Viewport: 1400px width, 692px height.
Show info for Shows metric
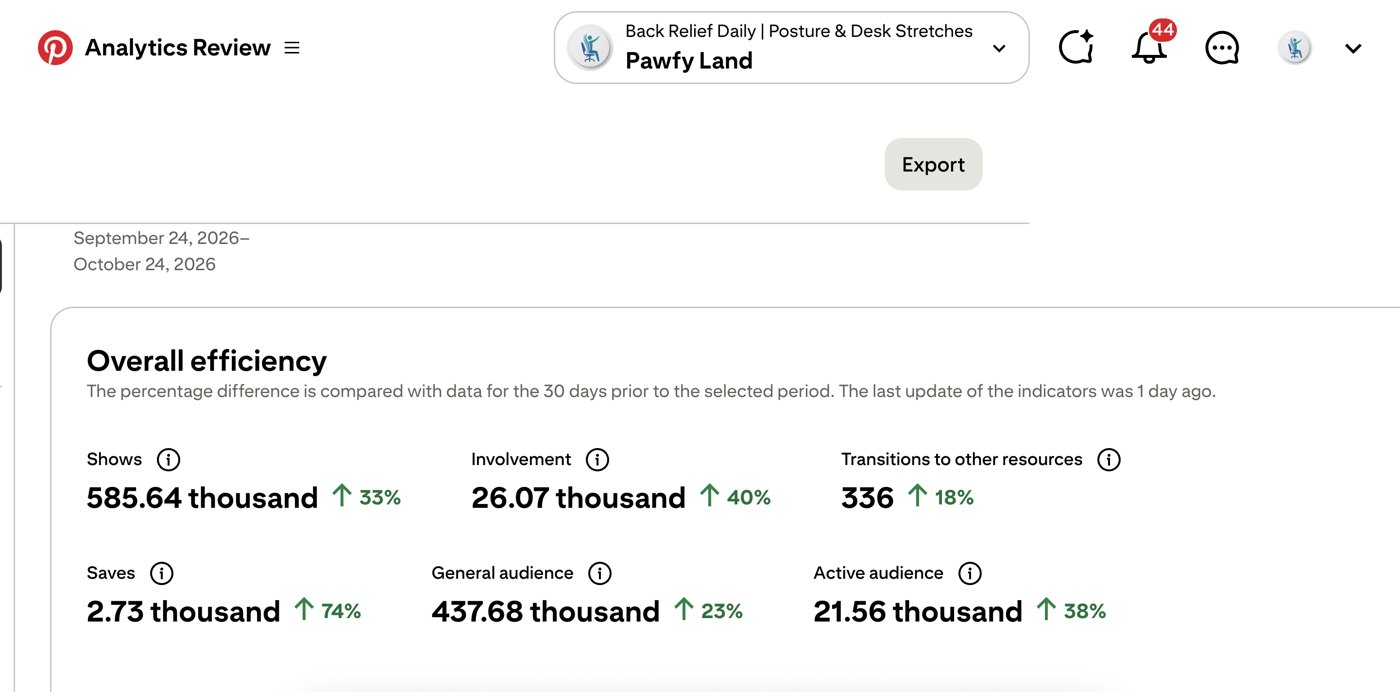(169, 460)
